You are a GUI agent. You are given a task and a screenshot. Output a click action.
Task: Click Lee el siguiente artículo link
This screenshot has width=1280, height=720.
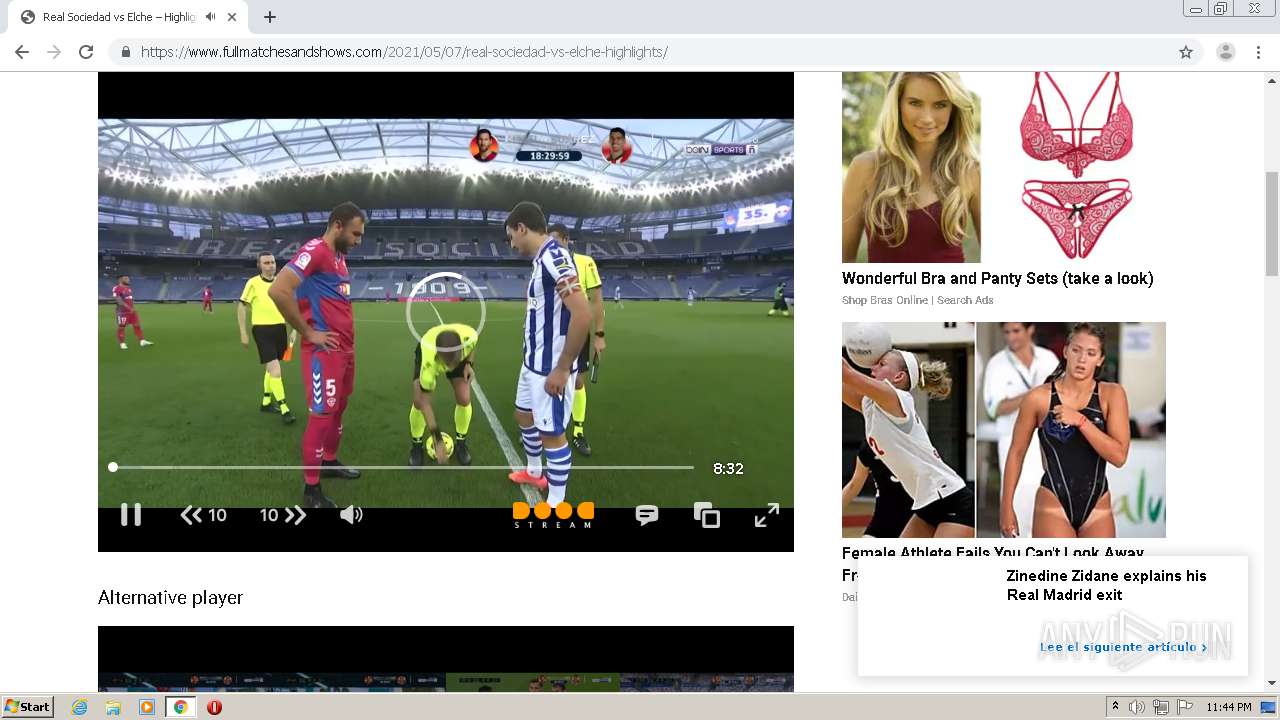click(x=1122, y=647)
